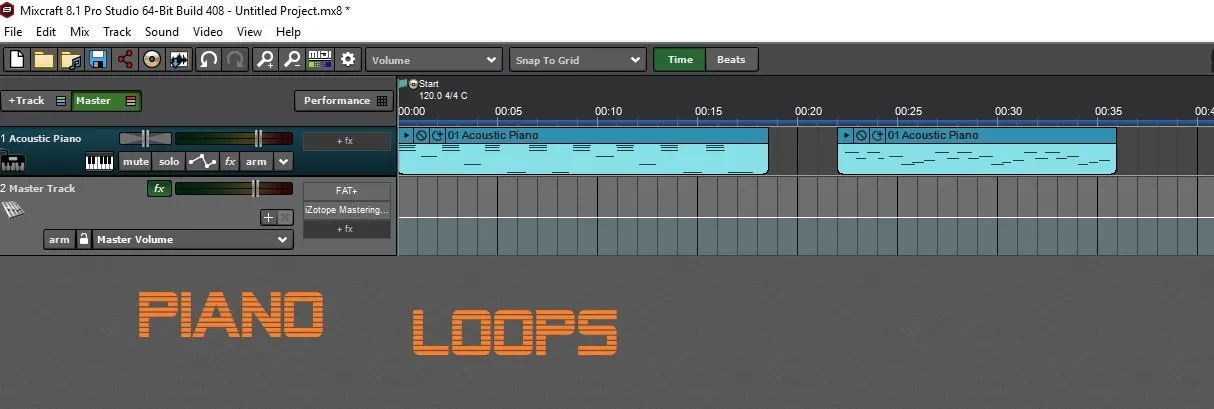Zoom out with magnifier minus icon
The image size is (1214, 409).
292,60
